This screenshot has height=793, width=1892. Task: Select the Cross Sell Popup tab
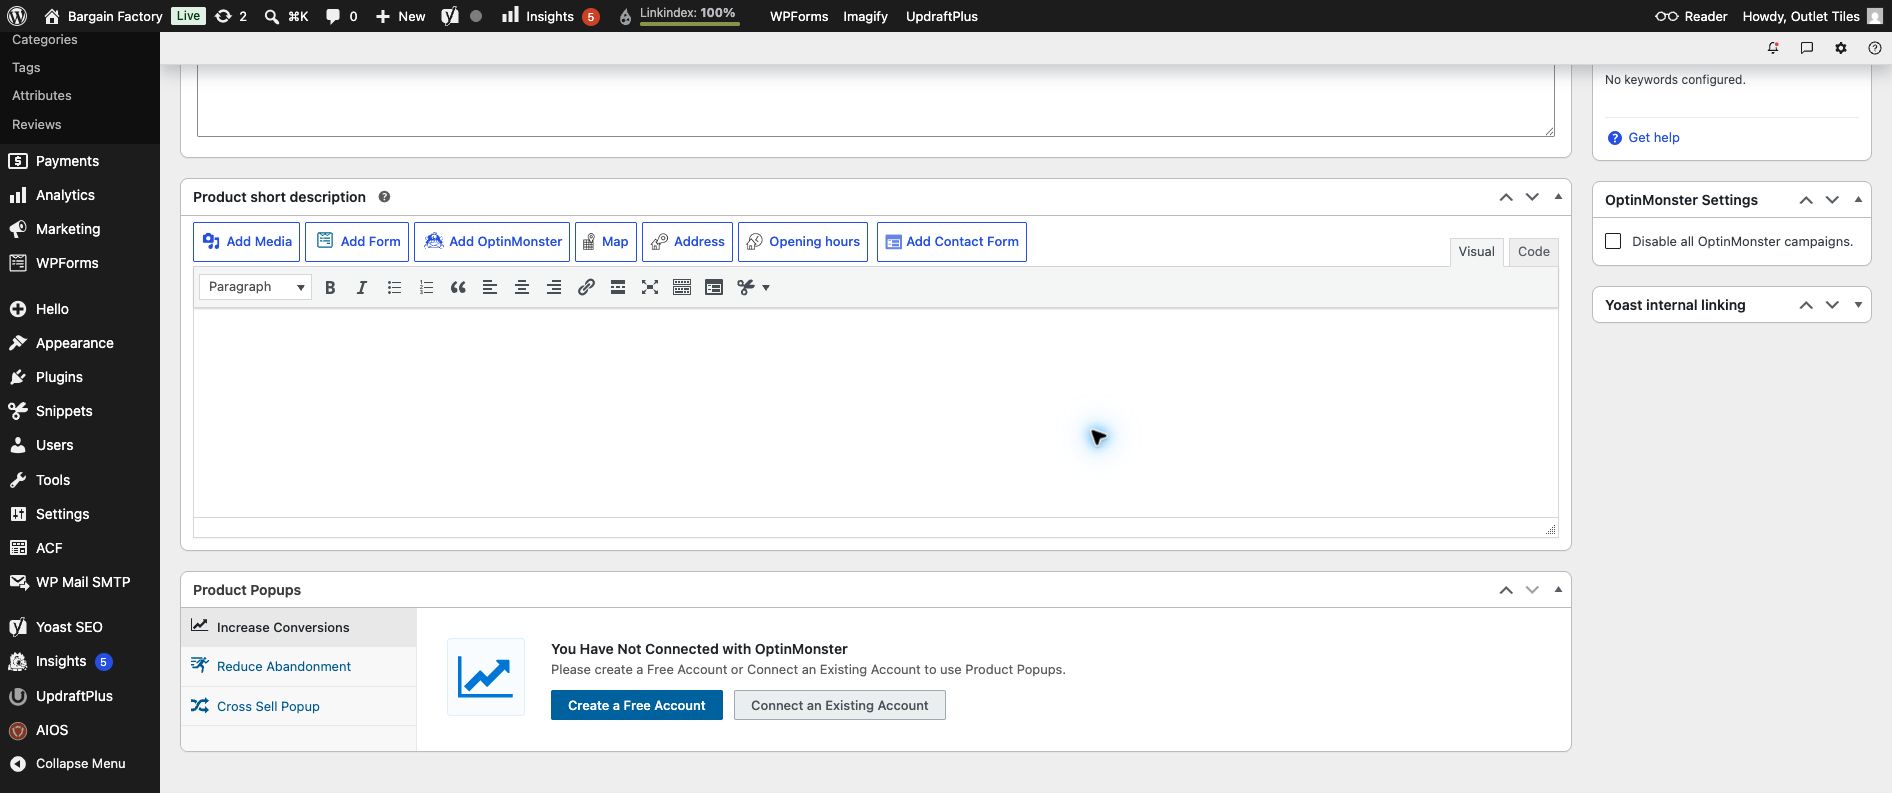(298, 706)
